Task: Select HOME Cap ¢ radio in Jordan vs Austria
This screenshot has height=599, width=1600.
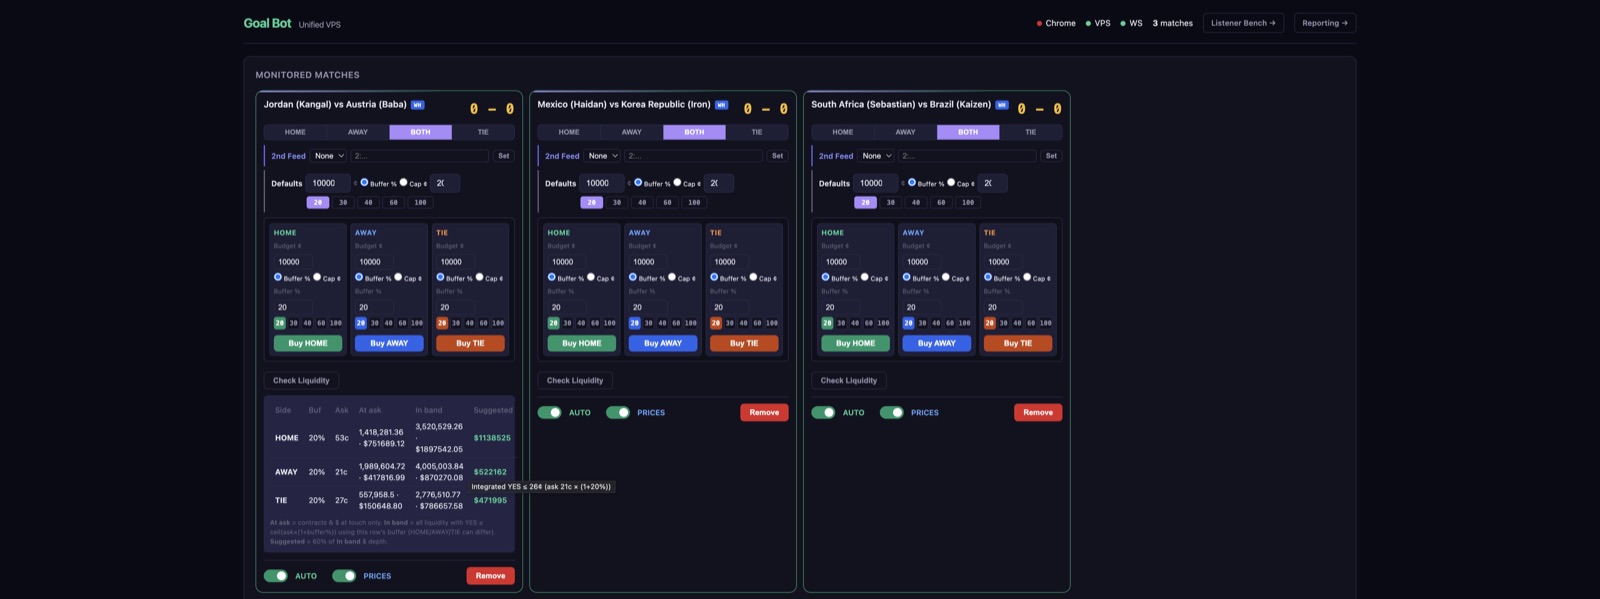Action: point(317,277)
